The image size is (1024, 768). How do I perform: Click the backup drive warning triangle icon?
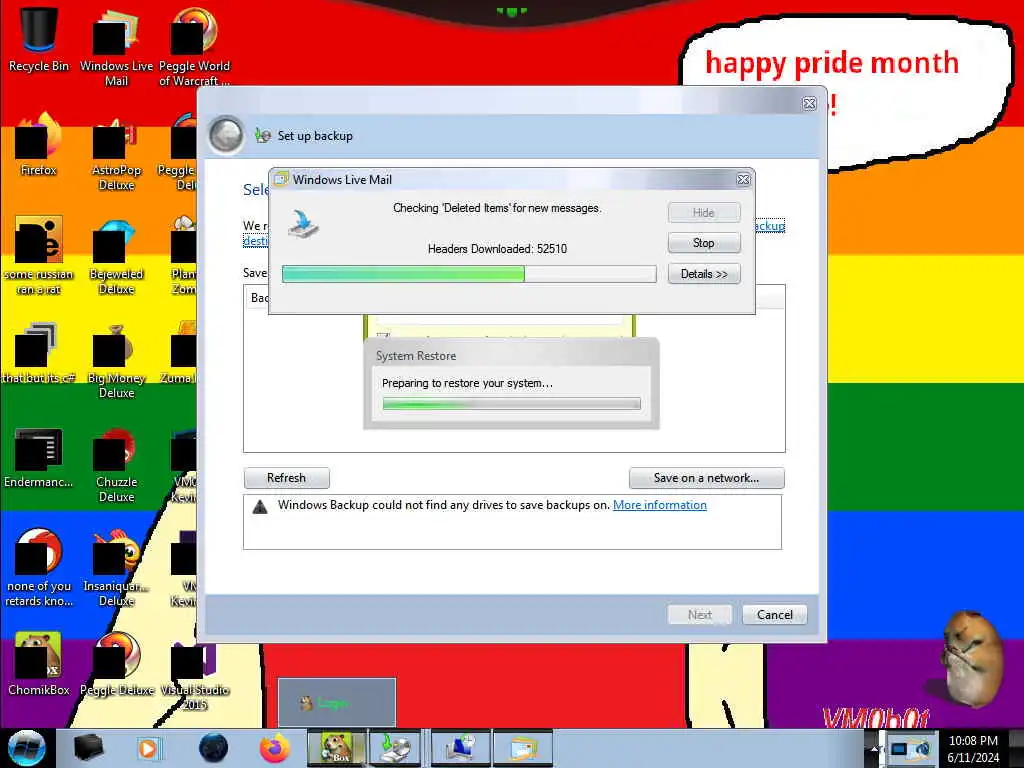point(260,506)
